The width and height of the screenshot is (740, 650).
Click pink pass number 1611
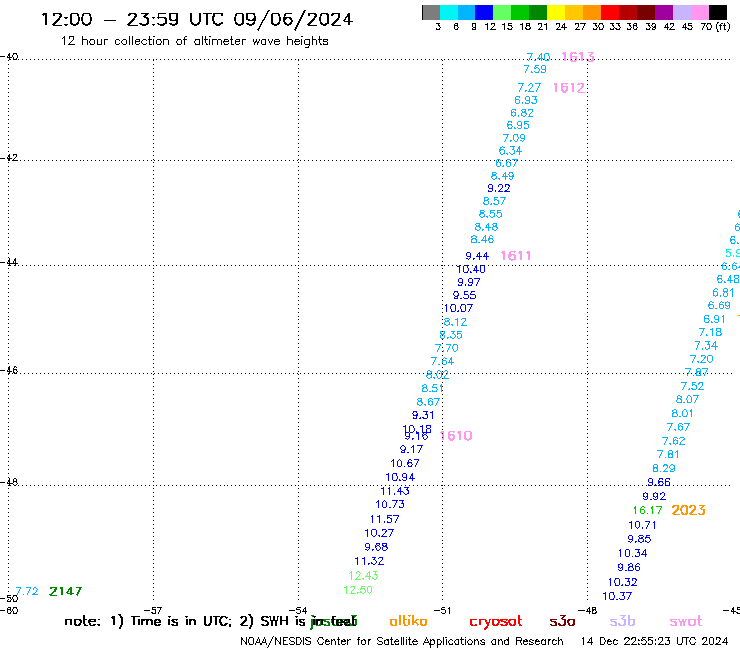point(516,256)
